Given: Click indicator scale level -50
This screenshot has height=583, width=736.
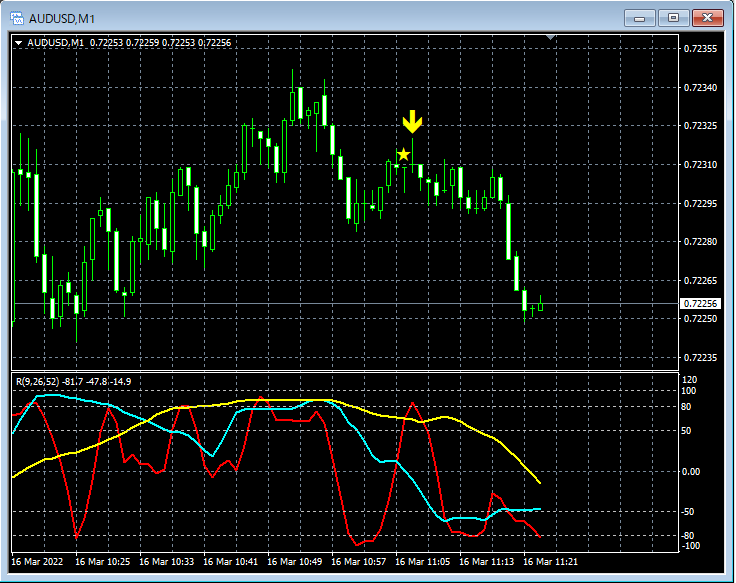Looking at the screenshot, I should (688, 512).
